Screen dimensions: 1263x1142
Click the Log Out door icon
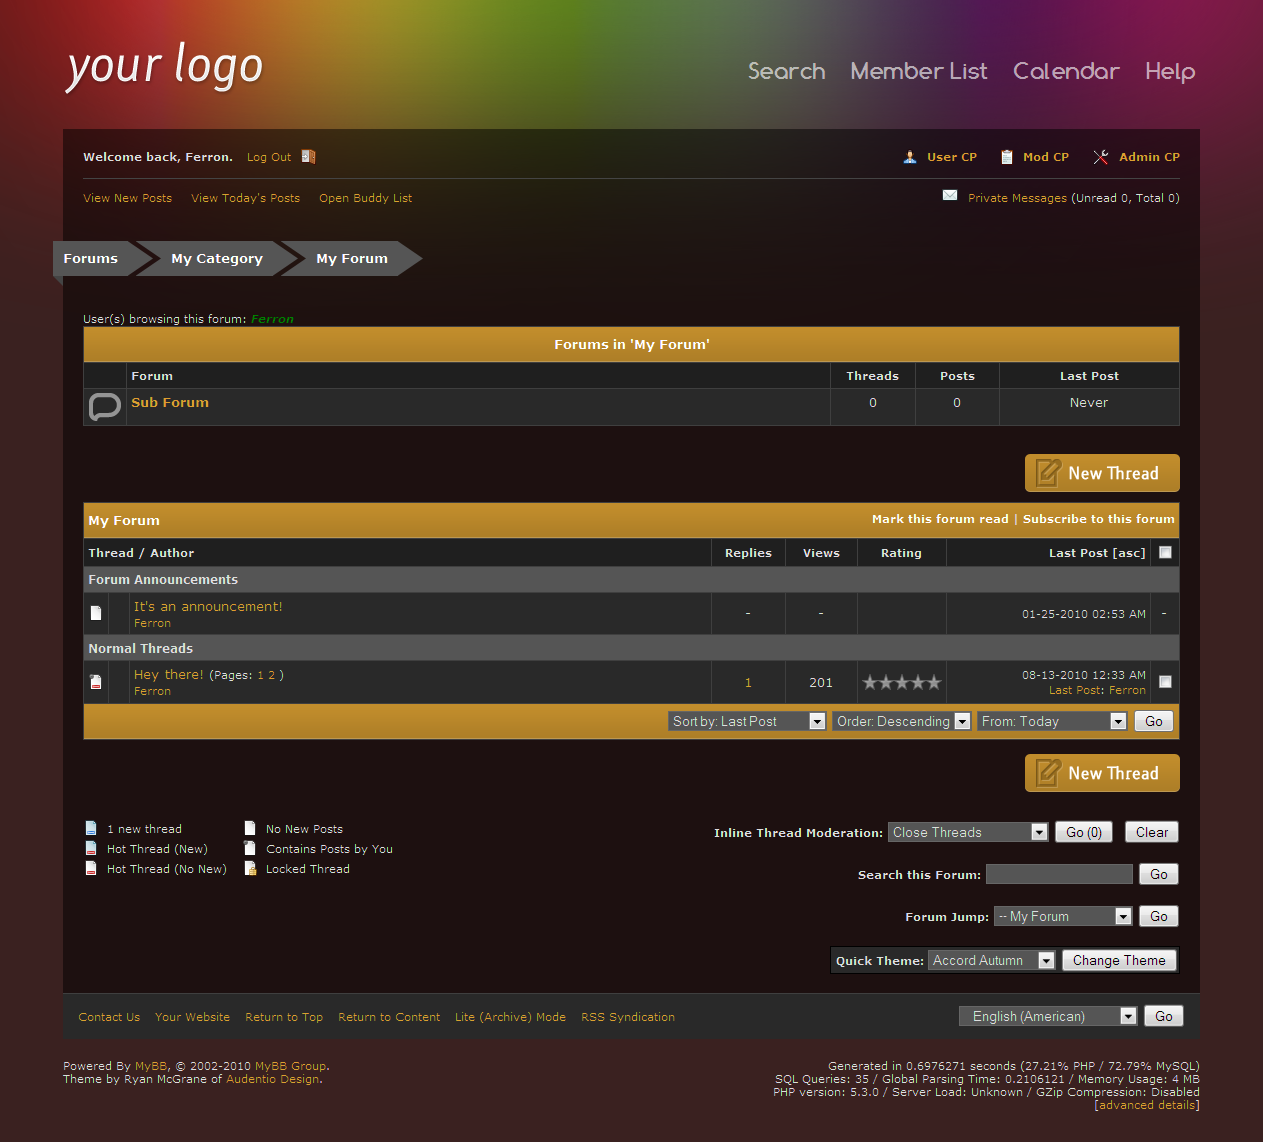[x=308, y=157]
